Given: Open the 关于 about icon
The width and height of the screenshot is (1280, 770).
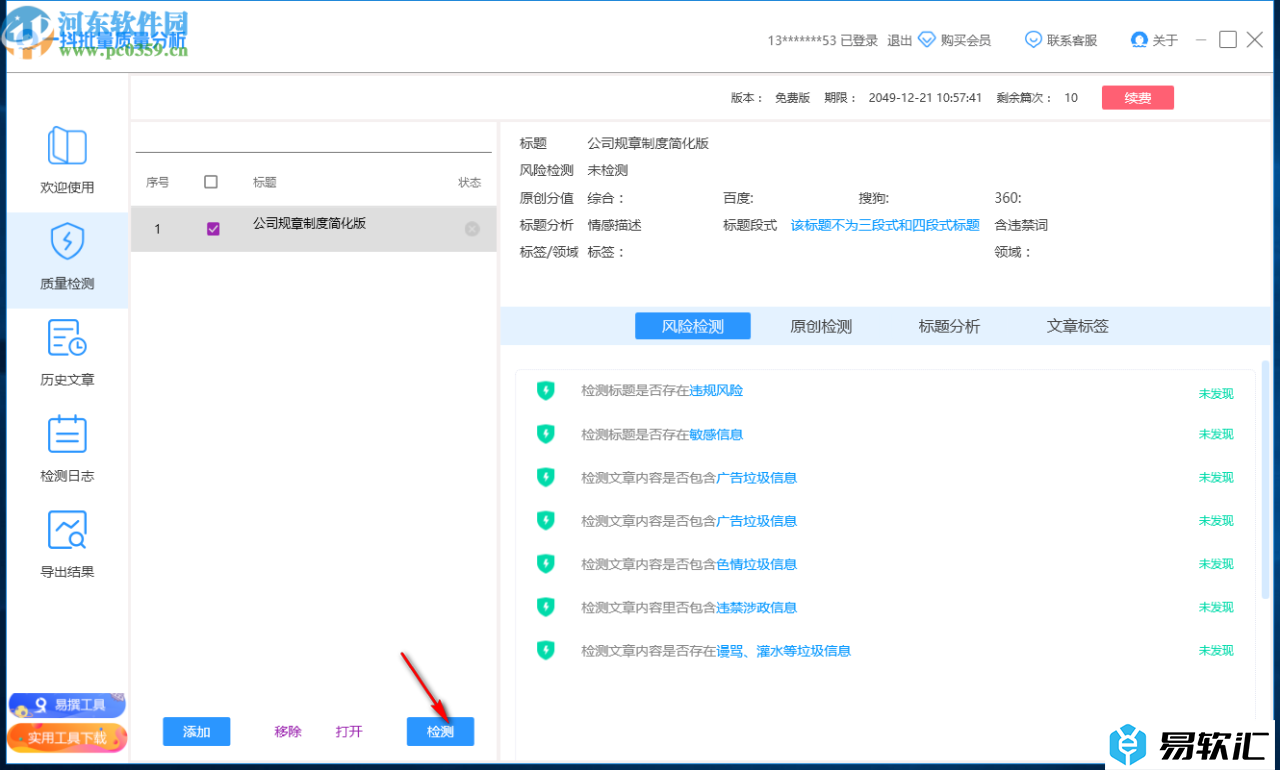Looking at the screenshot, I should pos(1139,40).
